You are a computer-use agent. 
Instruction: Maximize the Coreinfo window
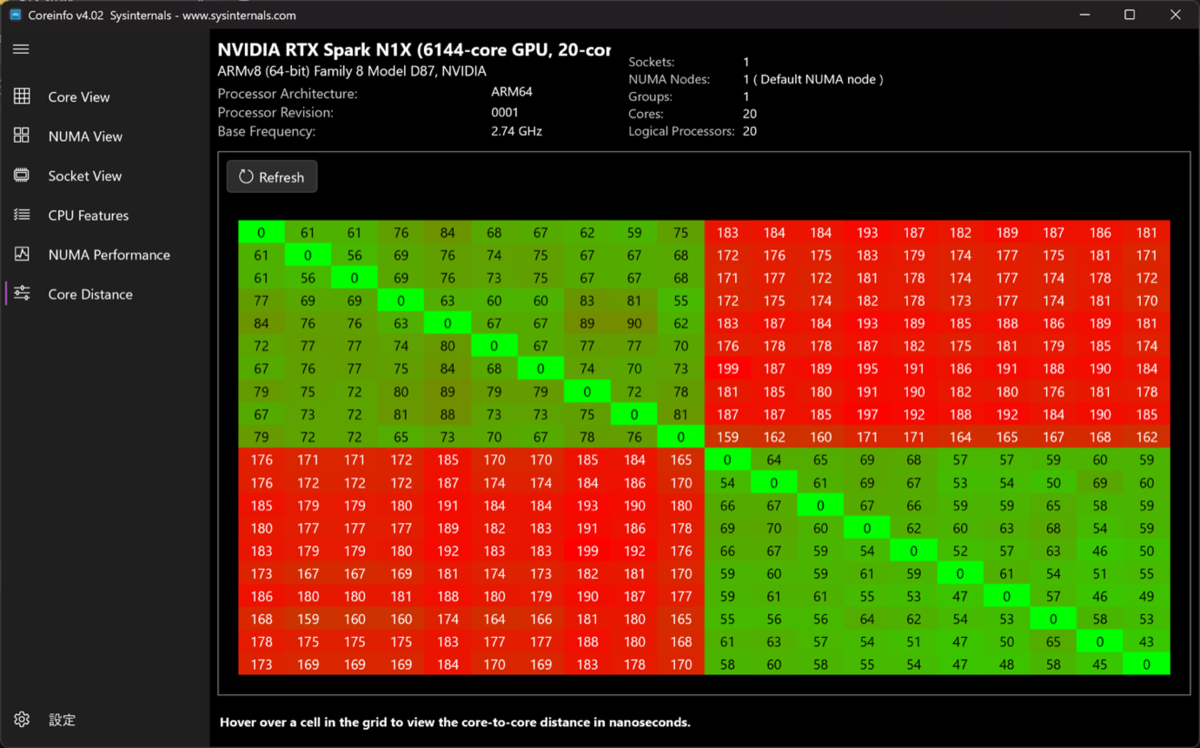pyautogui.click(x=1130, y=15)
